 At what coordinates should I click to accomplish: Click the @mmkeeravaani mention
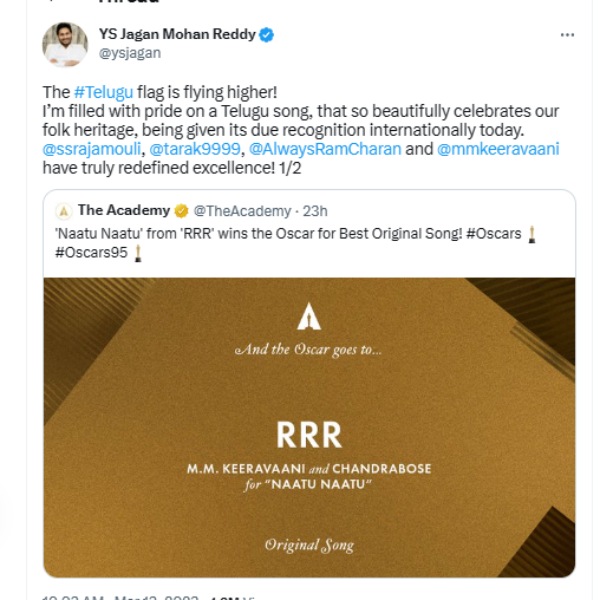[498, 148]
